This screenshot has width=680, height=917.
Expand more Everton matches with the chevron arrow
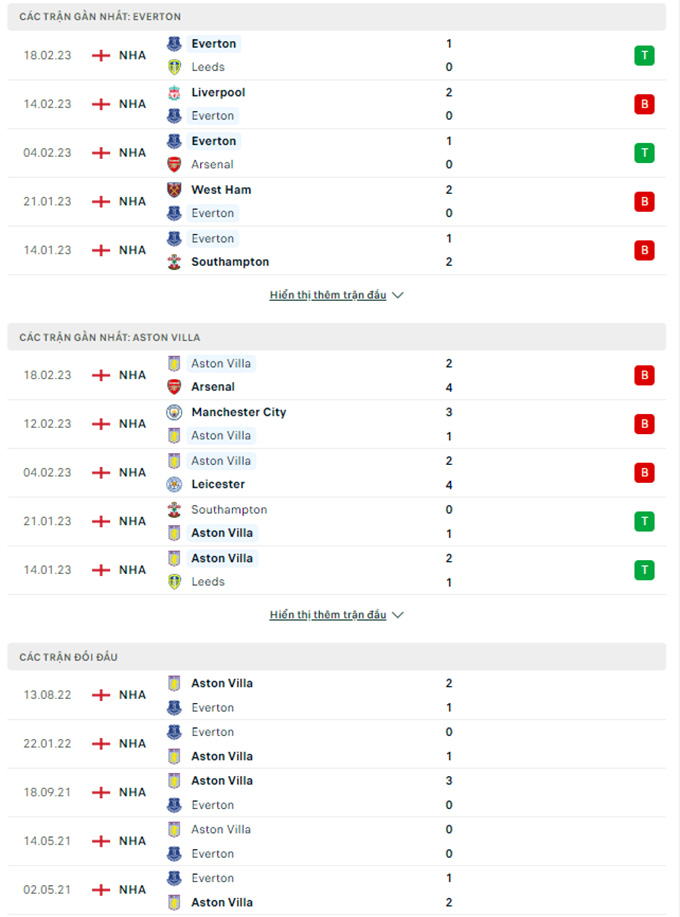[398, 295]
